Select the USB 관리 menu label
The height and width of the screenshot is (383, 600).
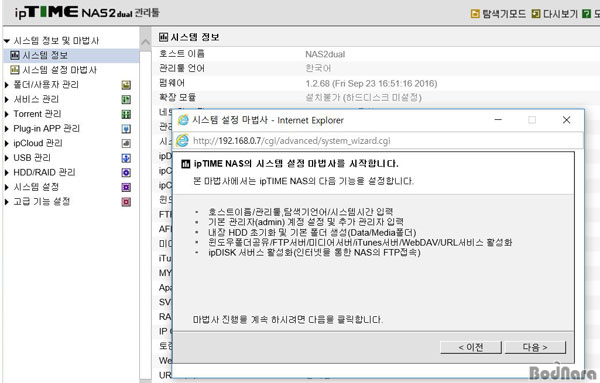pyautogui.click(x=32, y=157)
